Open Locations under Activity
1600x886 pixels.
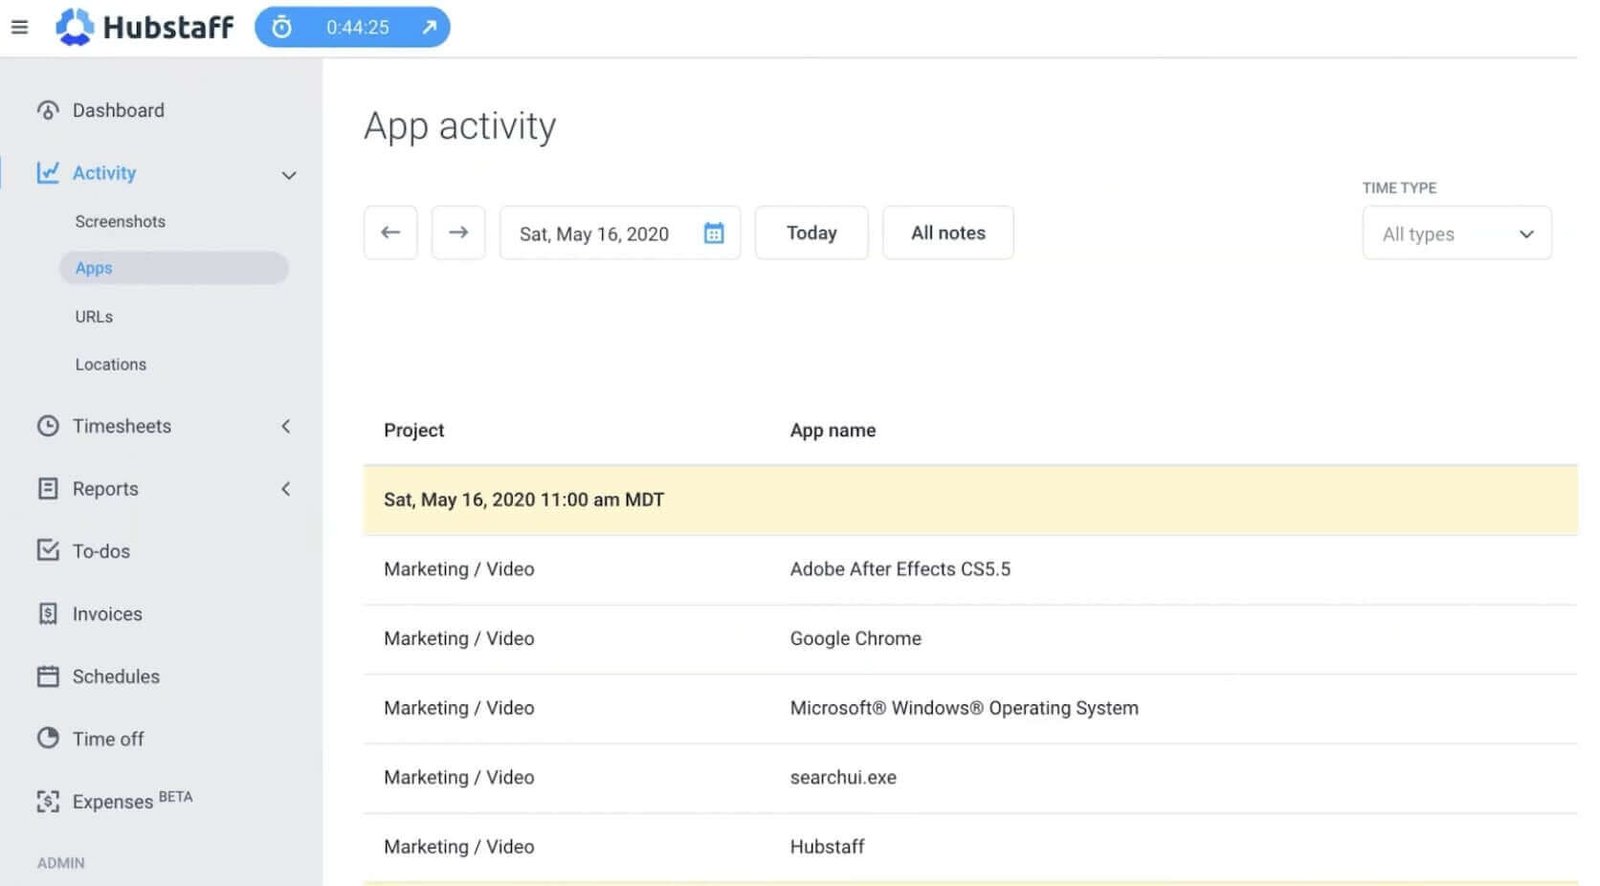click(x=111, y=364)
